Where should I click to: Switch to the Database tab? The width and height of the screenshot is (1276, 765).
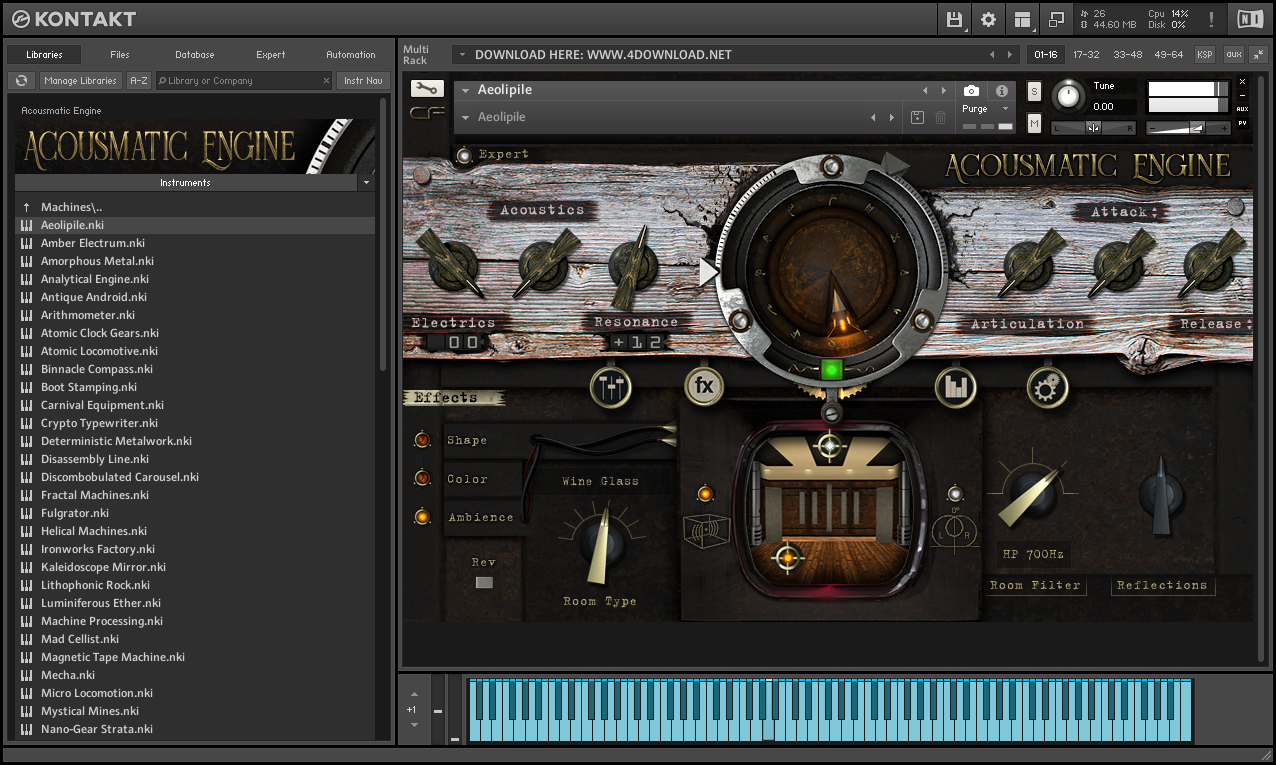click(194, 55)
